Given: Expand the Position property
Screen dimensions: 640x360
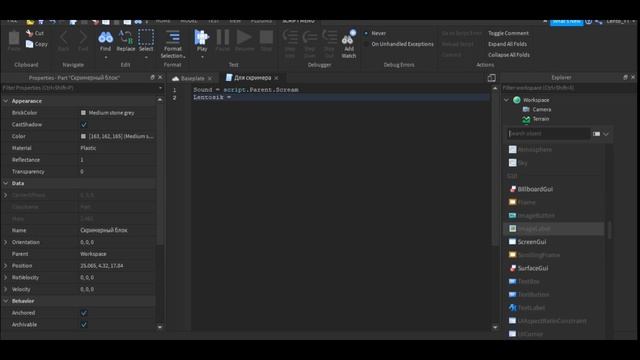Looking at the screenshot, I should 6,266.
